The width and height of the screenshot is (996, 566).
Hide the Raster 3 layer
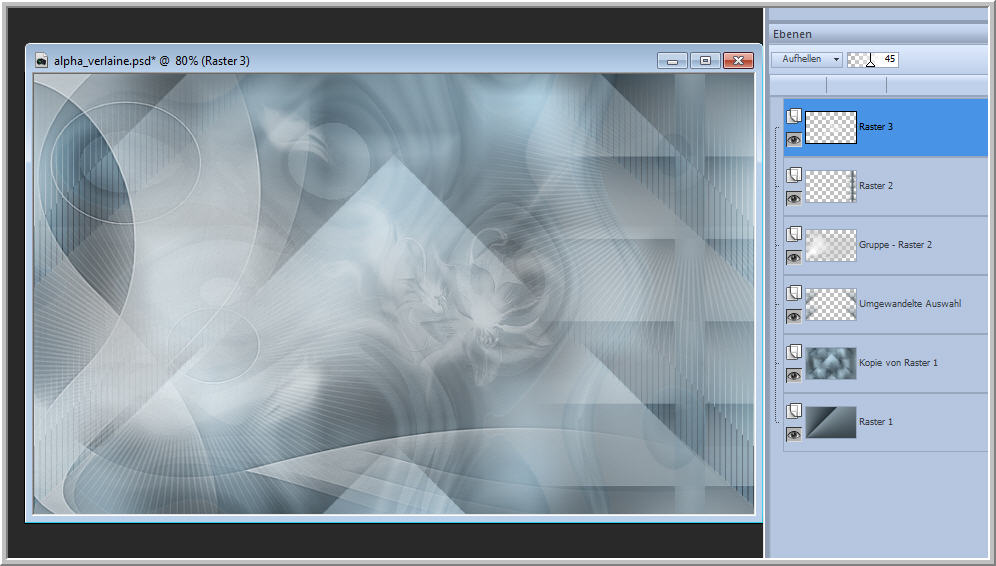coord(794,140)
